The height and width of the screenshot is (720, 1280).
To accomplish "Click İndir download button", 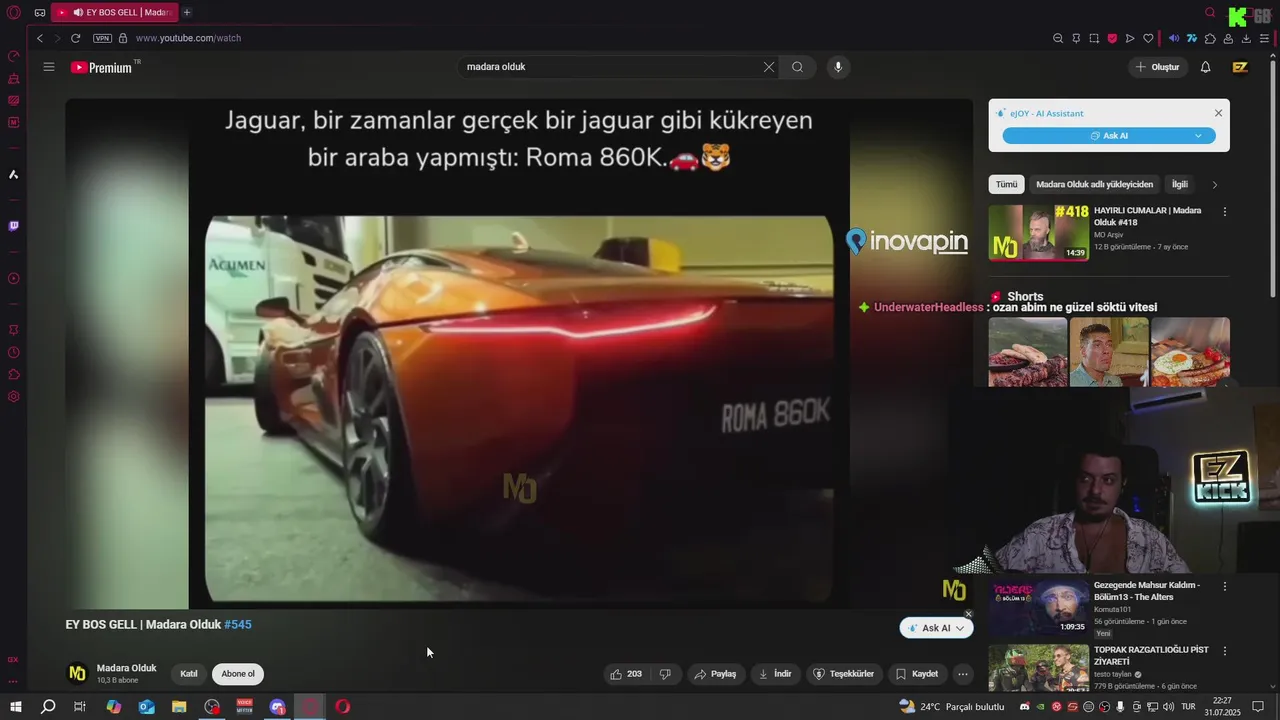I will point(775,674).
